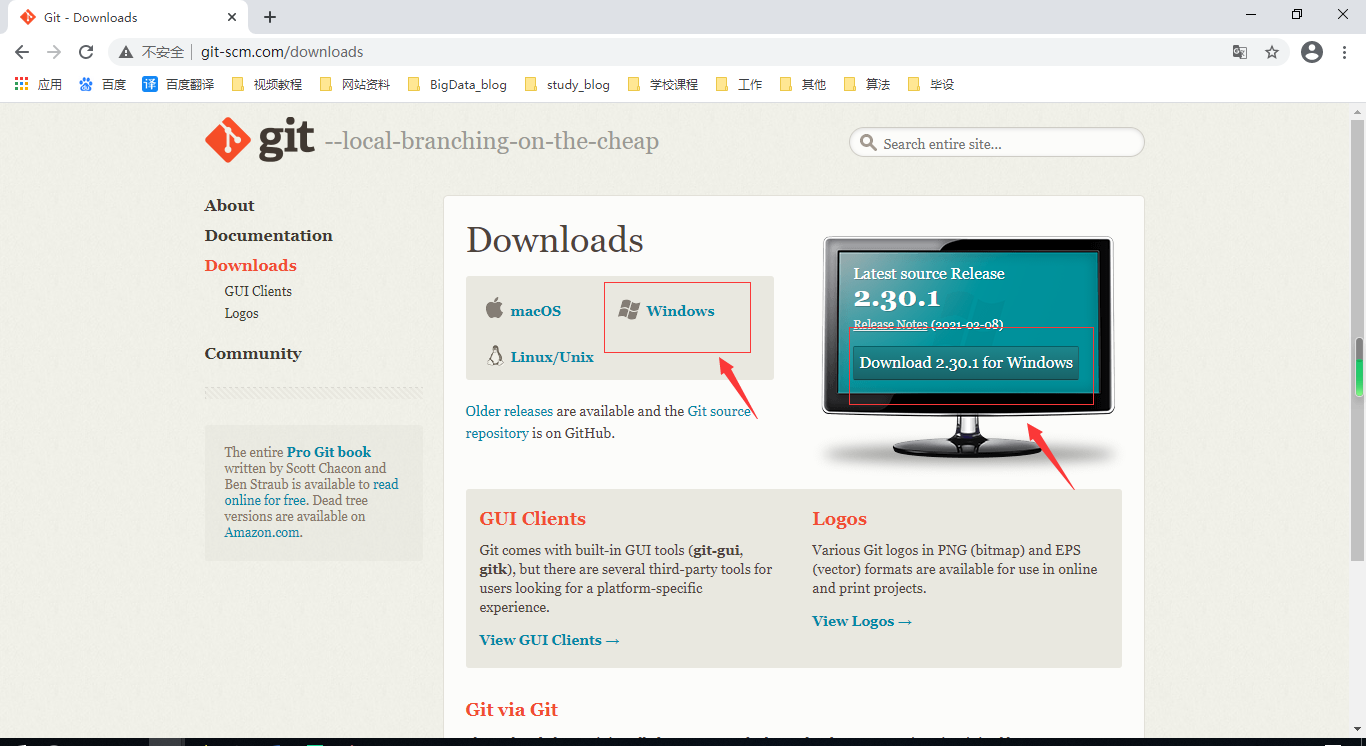Click the Windows logo icon under Downloads

tap(628, 310)
